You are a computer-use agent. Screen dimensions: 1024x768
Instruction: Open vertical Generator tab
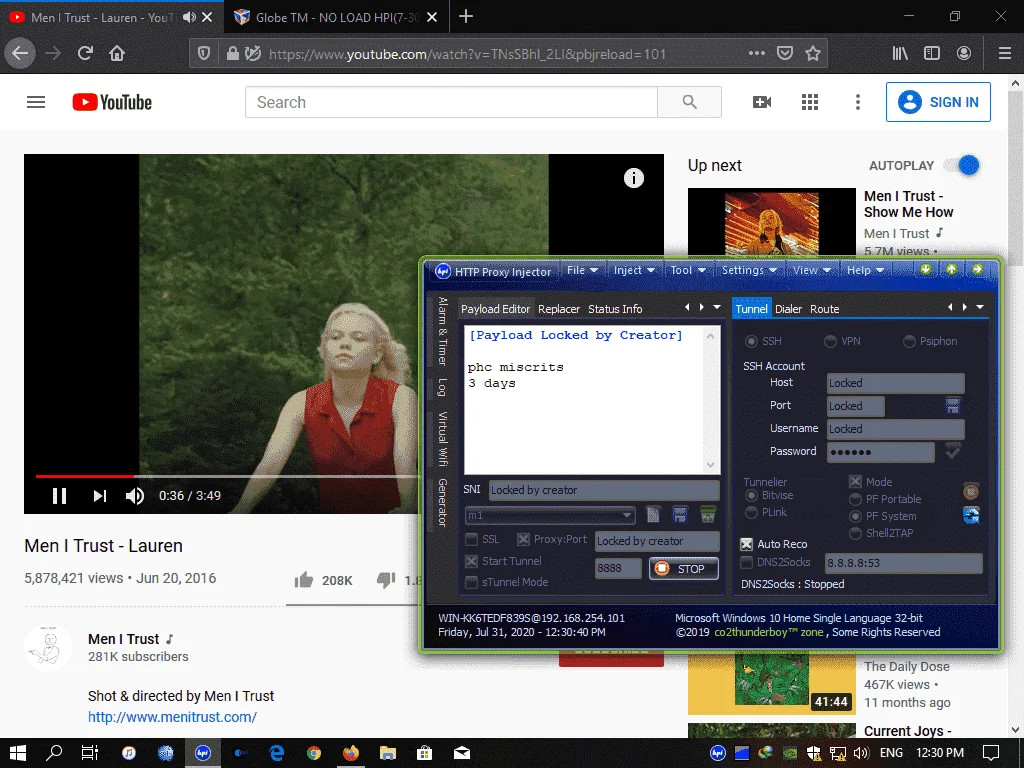[442, 502]
